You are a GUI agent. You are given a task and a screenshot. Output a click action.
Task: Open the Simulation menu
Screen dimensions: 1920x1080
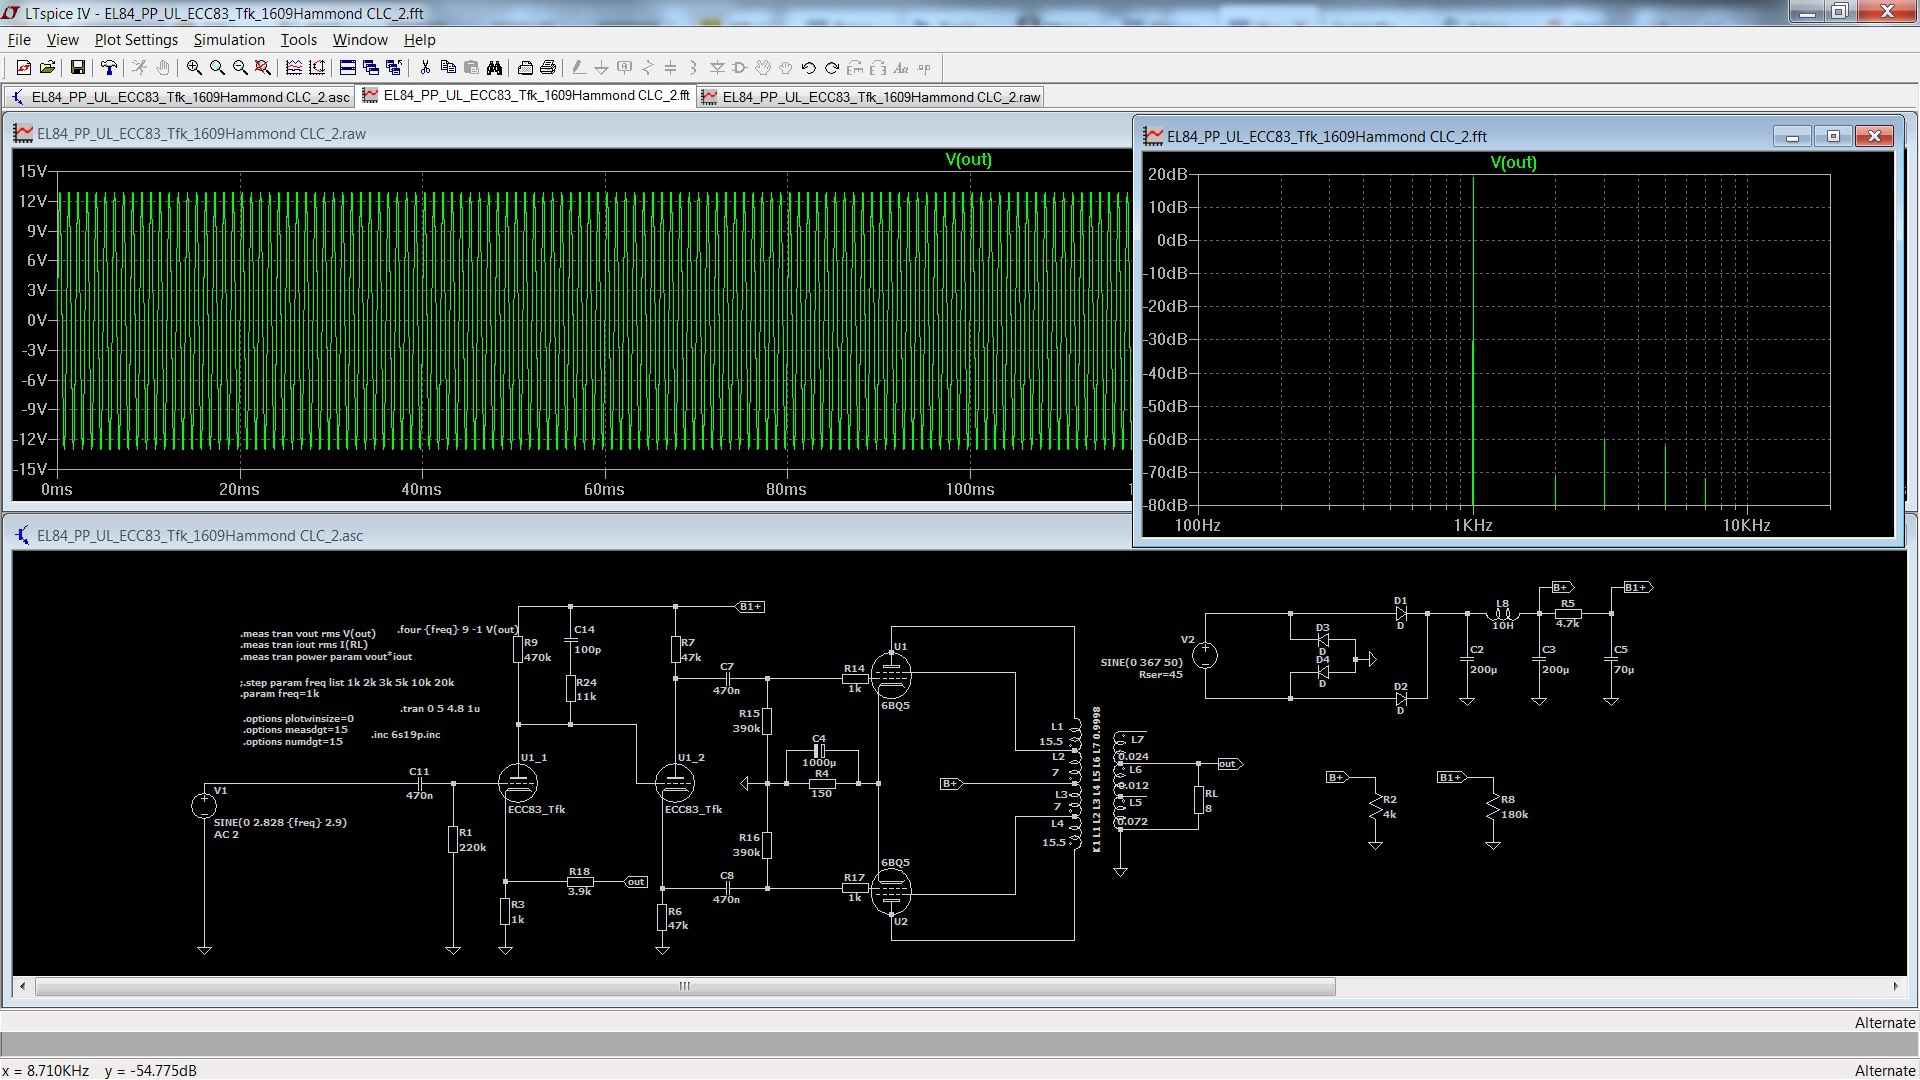click(229, 40)
